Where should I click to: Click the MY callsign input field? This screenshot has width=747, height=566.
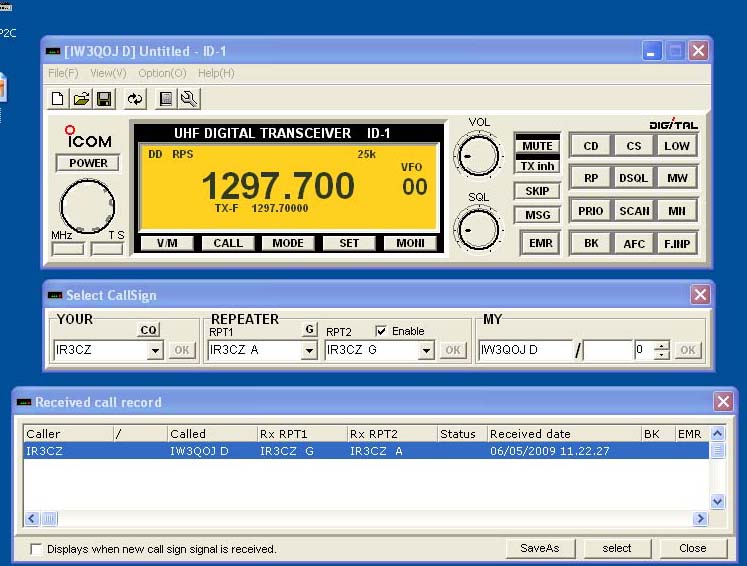tap(525, 350)
